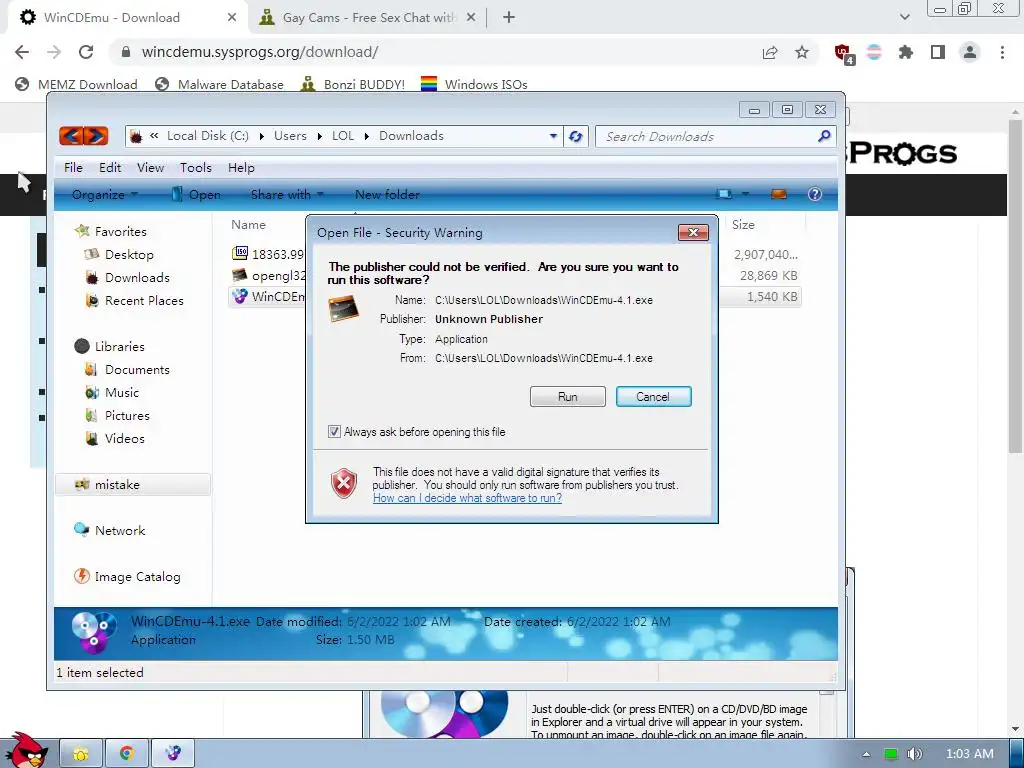Toggle the Chrome side panel icon
The height and width of the screenshot is (768, 1024).
tap(938, 52)
